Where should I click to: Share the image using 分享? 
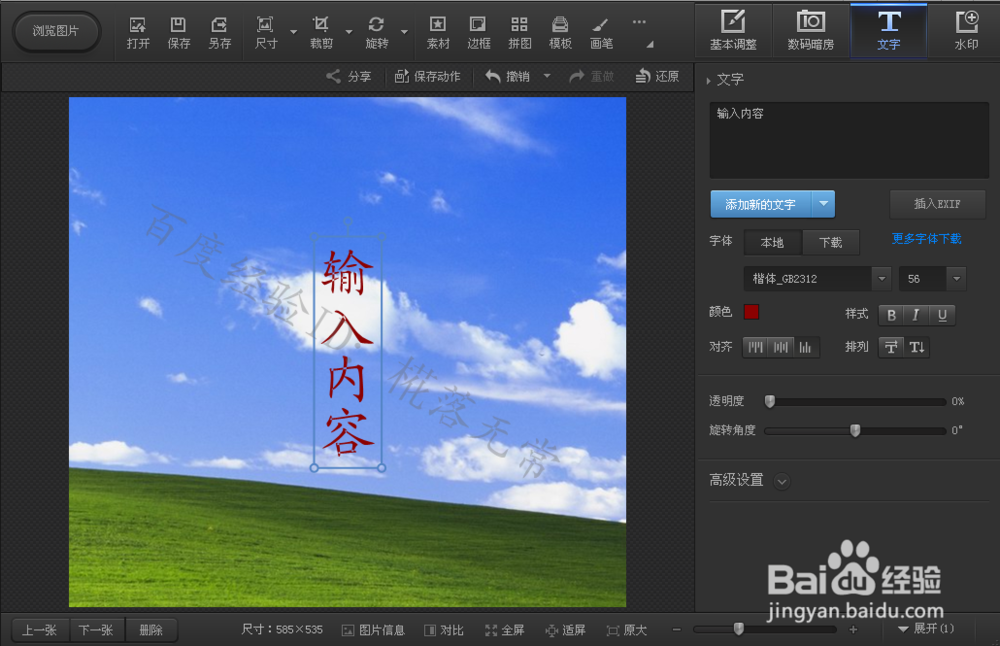click(x=348, y=77)
